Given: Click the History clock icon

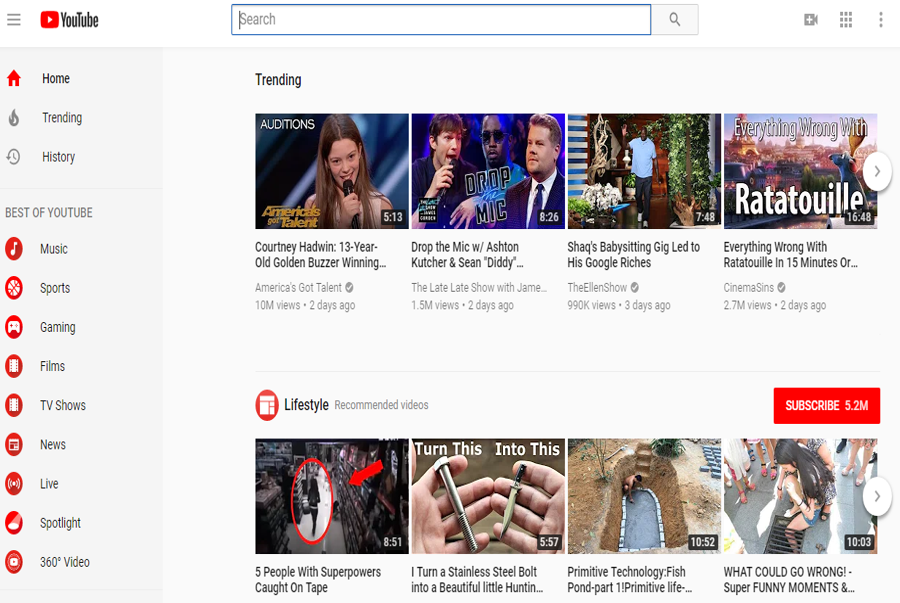Looking at the screenshot, I should click(13, 157).
